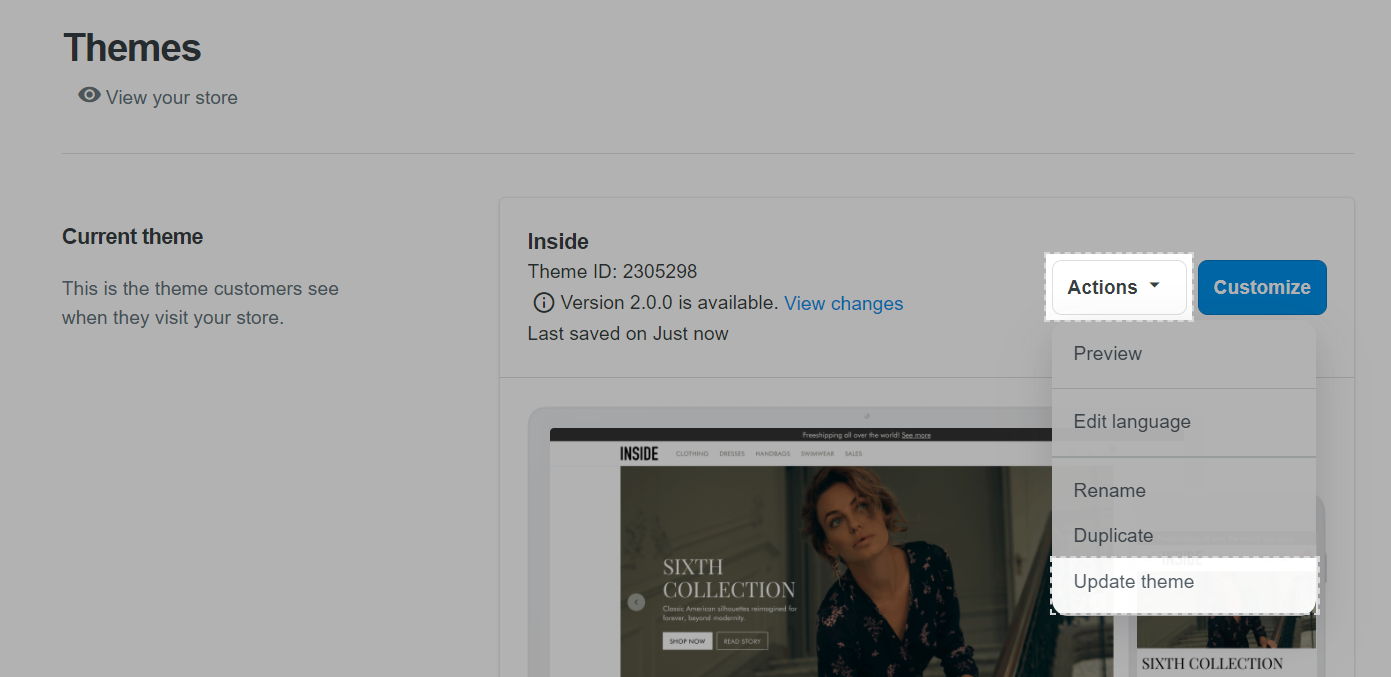Screen dimensions: 1391x677
Task: Click the blue Customize button
Action: [x=1262, y=287]
